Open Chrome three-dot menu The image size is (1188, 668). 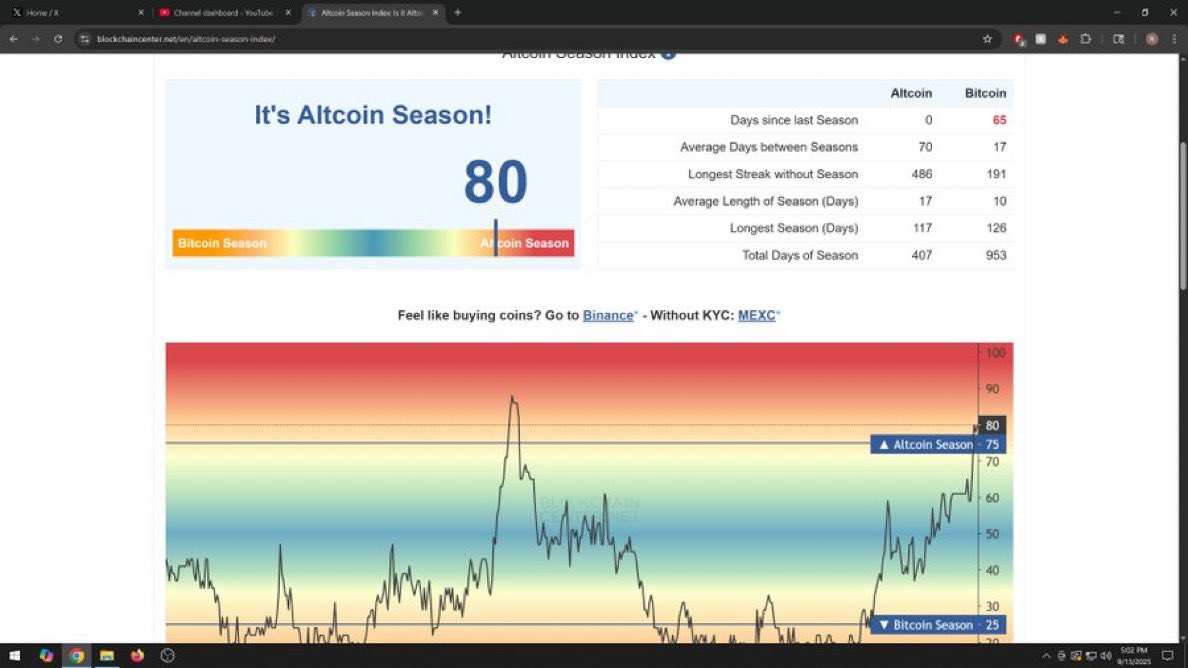[1174, 39]
